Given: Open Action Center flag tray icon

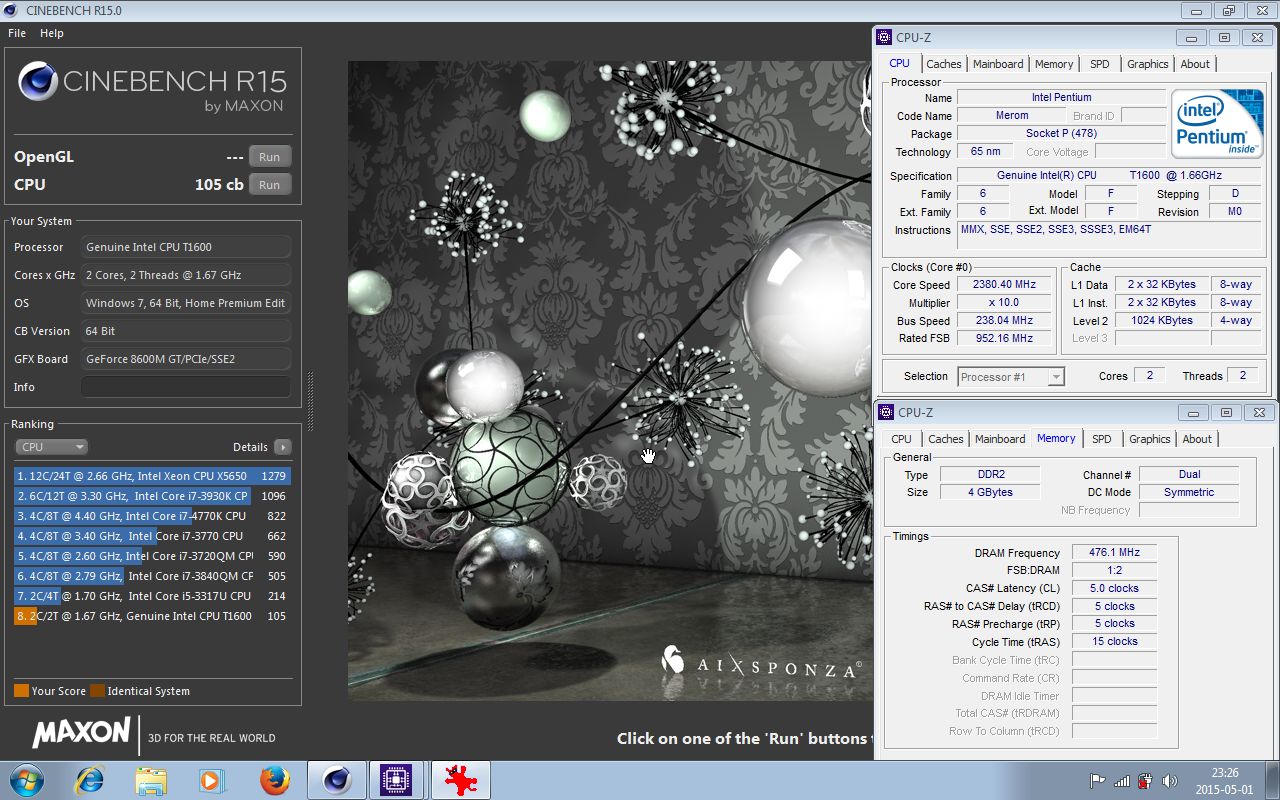Looking at the screenshot, I should 1098,781.
